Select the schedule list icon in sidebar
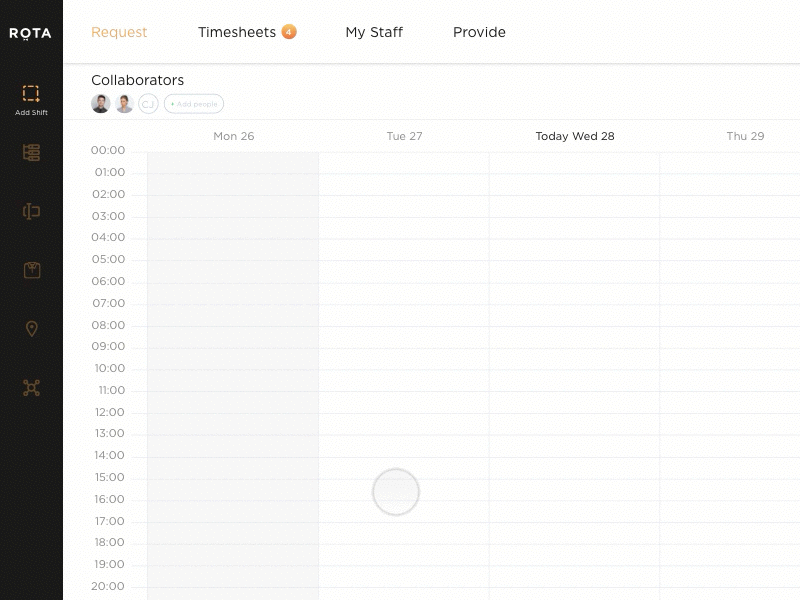This screenshot has width=800, height=600. pos(31,152)
